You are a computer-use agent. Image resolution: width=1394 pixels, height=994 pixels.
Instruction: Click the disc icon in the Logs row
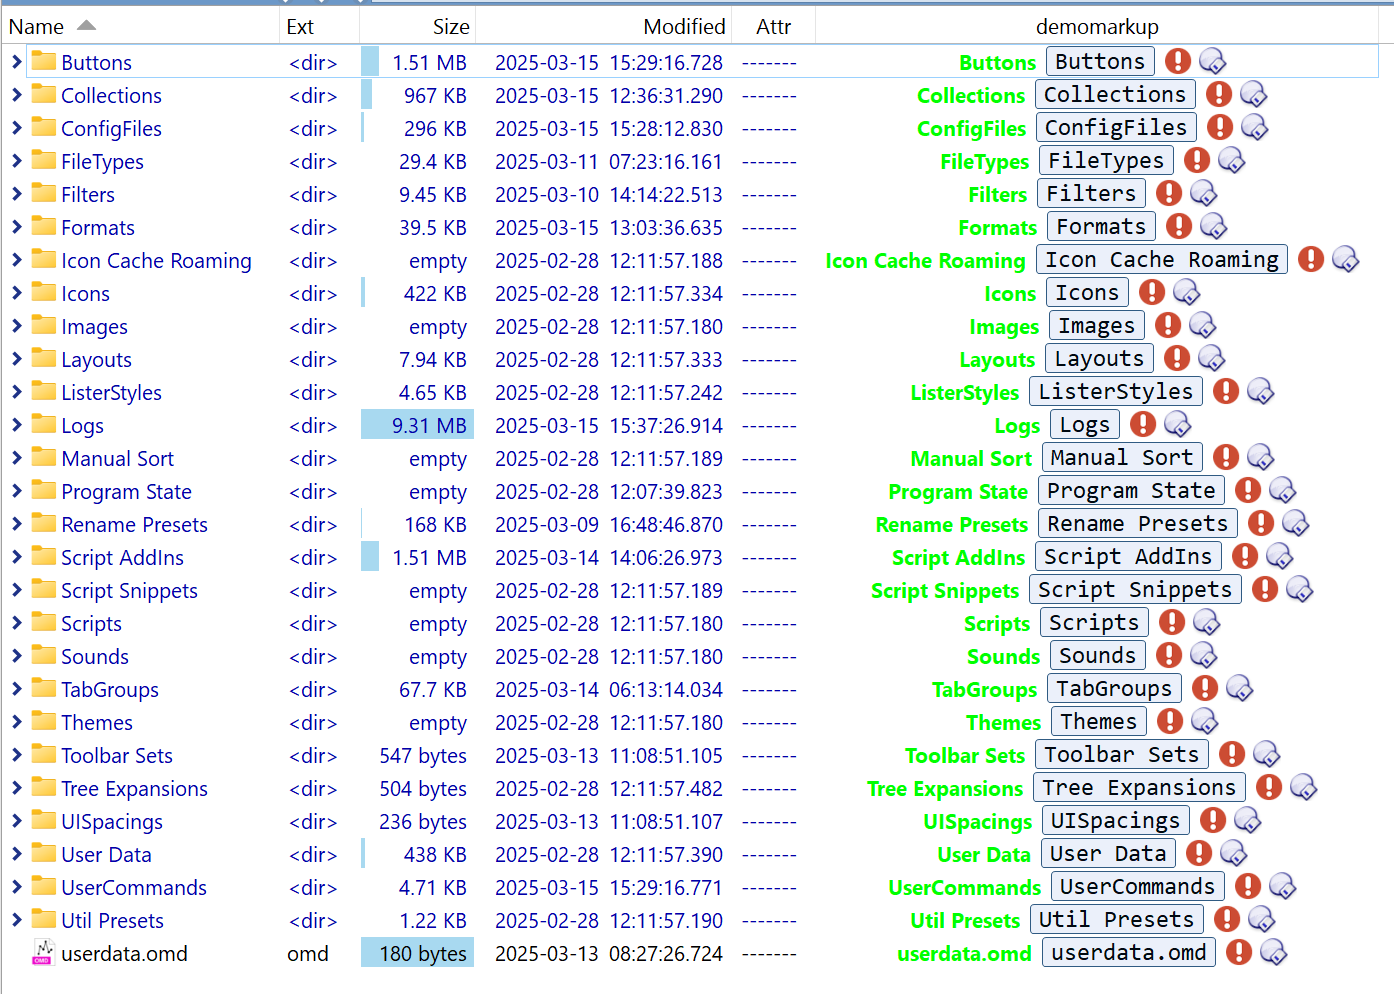point(1177,424)
